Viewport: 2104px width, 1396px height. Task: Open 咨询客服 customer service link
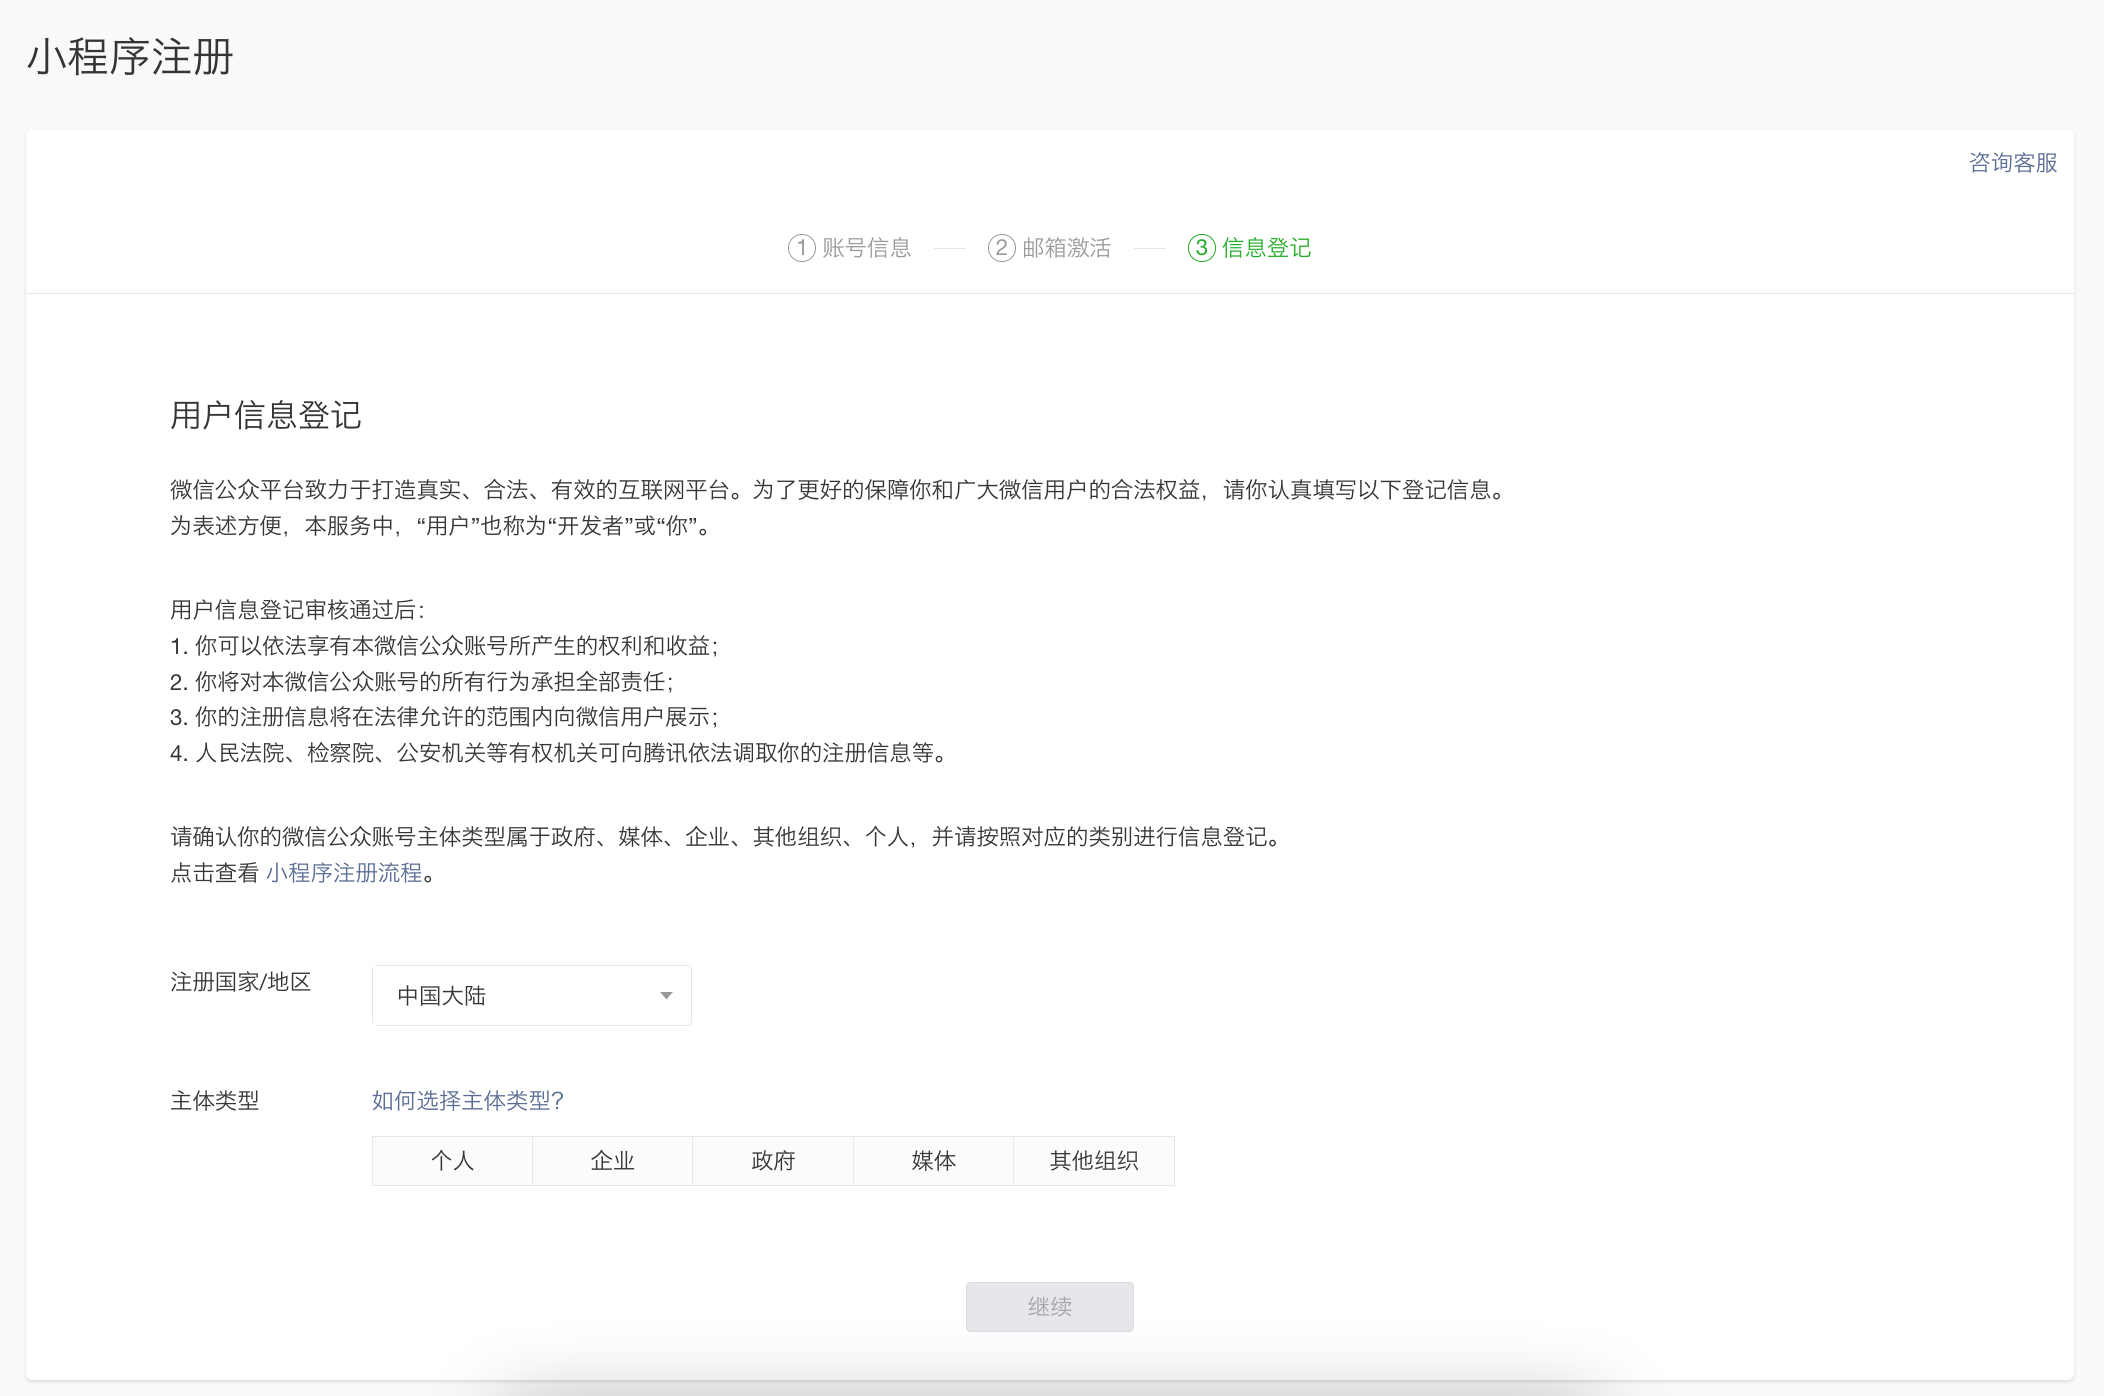(x=2012, y=163)
